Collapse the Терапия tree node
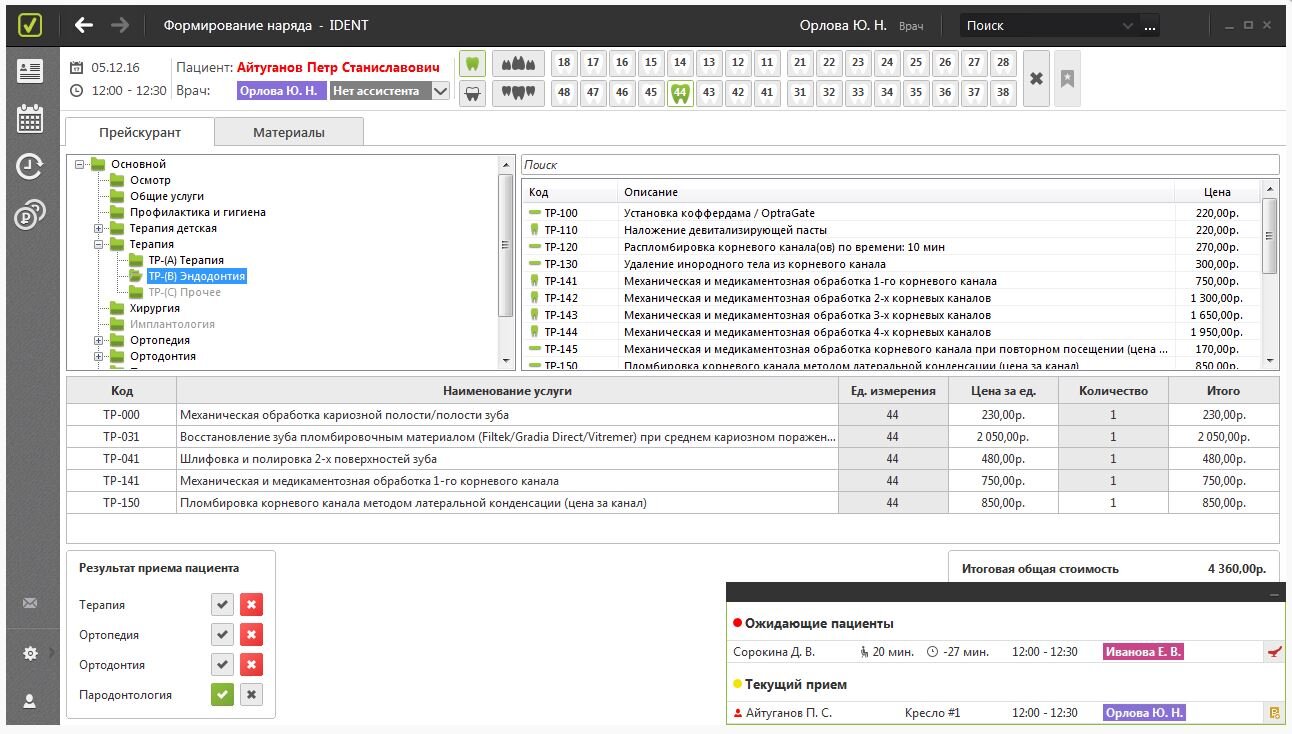Screen dimensions: 1292x734 [98, 244]
